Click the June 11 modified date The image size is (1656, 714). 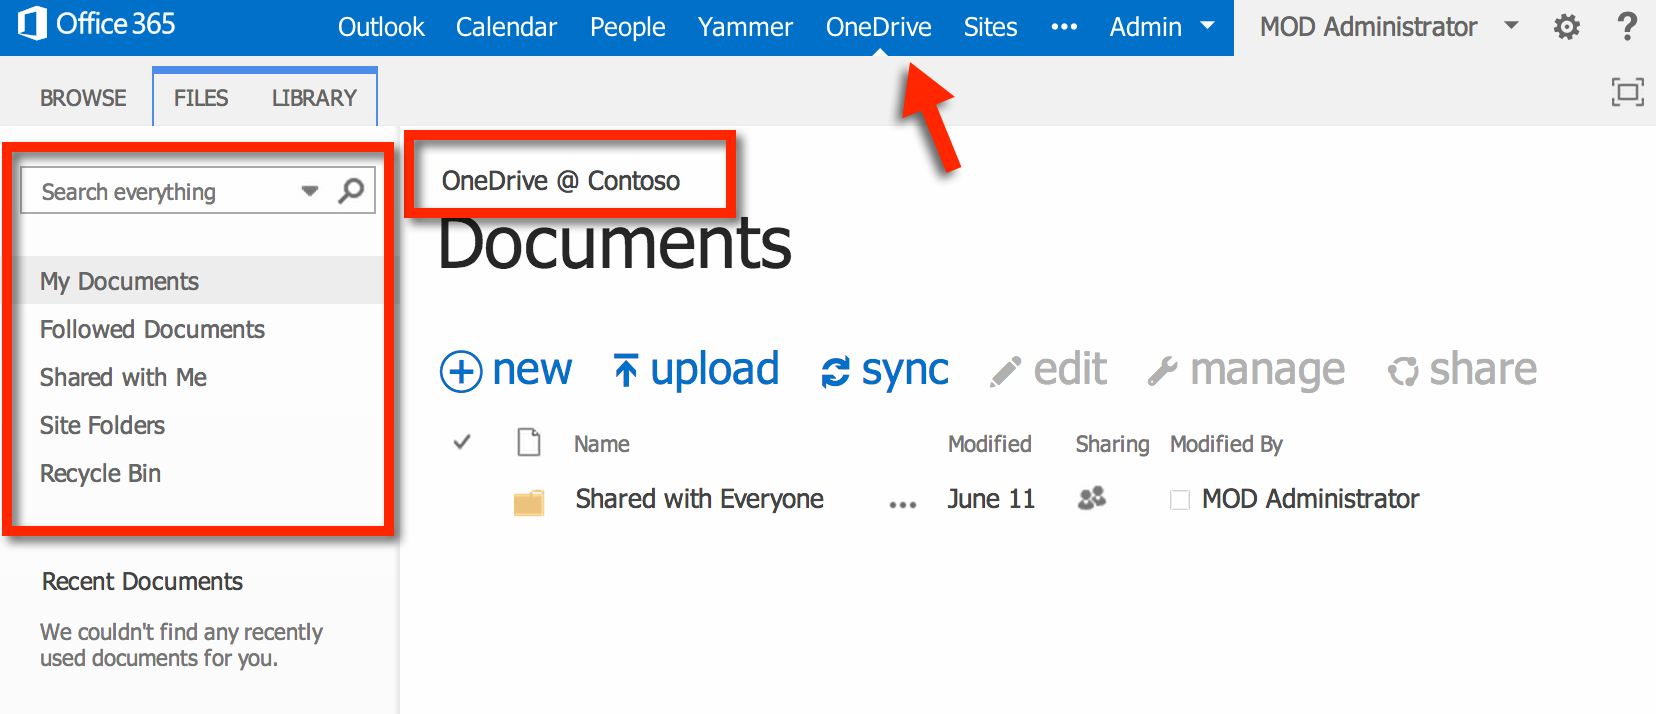991,499
